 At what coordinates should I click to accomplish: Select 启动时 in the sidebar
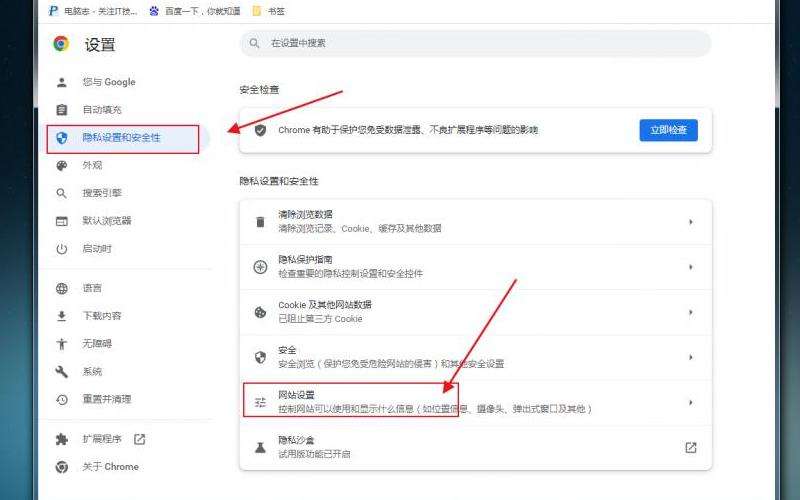pos(97,249)
